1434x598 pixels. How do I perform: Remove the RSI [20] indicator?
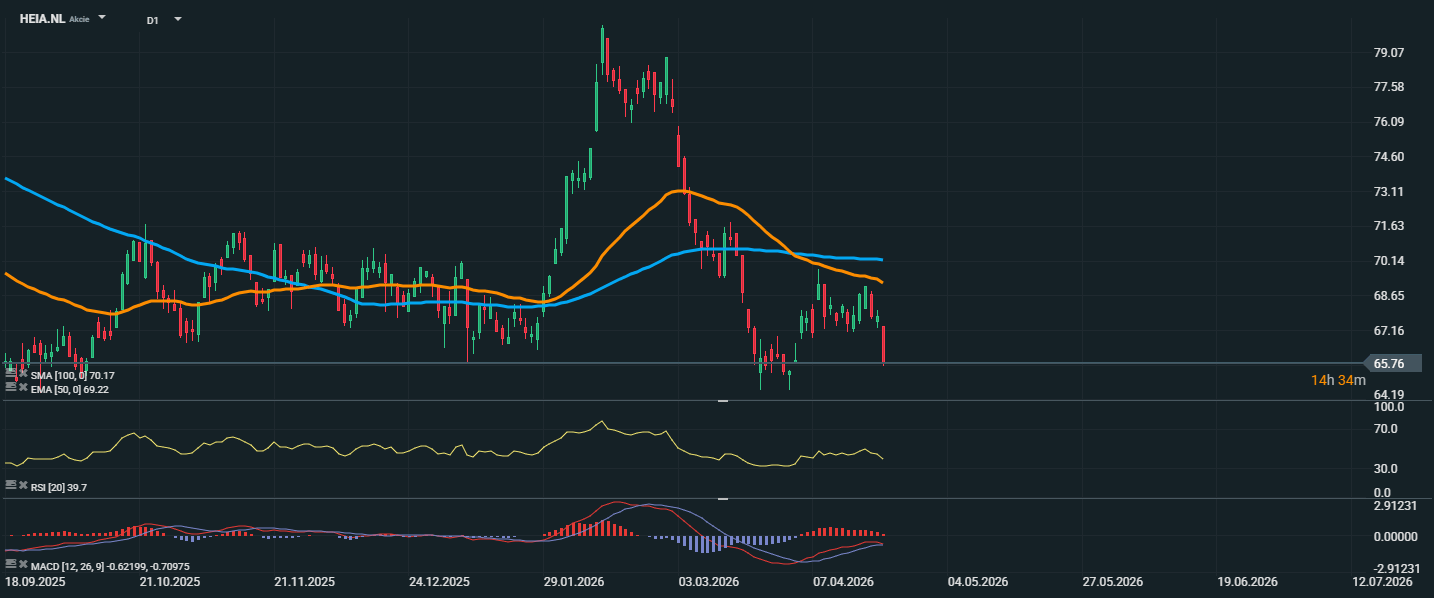coord(23,484)
